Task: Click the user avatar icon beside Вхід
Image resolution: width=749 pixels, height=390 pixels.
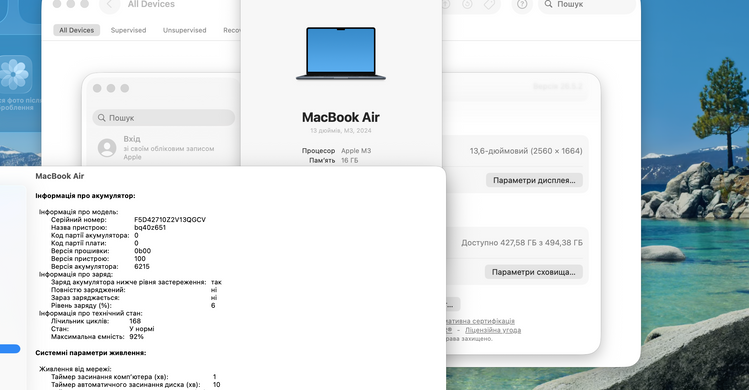Action: point(107,148)
